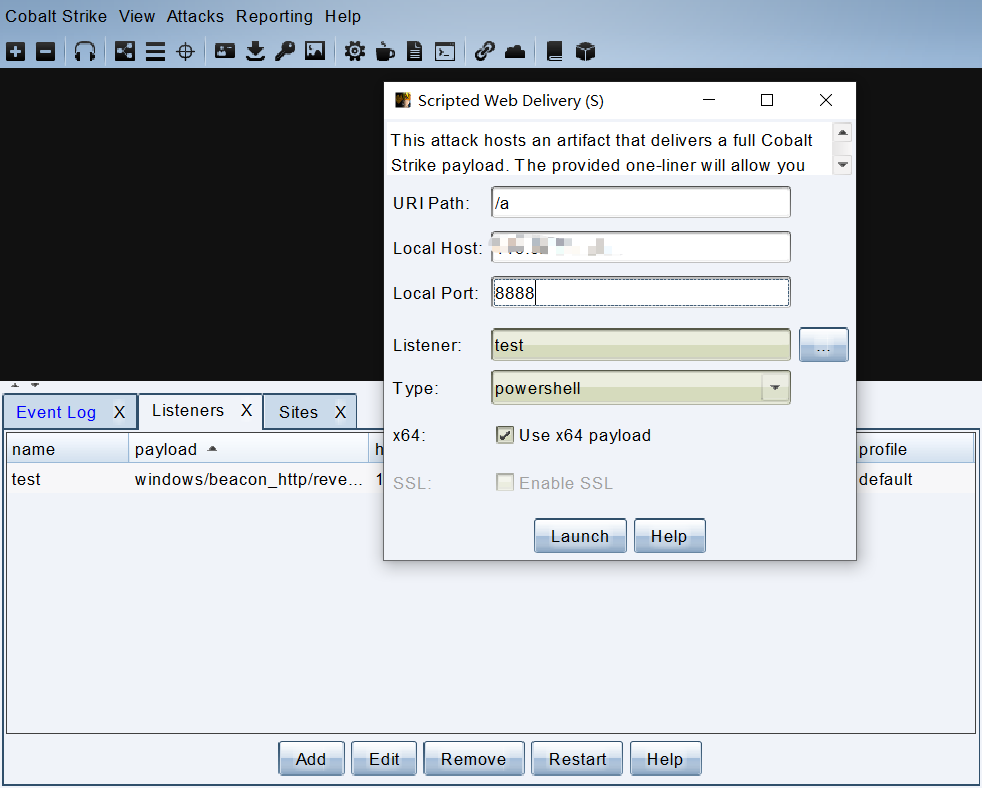Click the document Office macro icon
Image resolution: width=982 pixels, height=788 pixels.
(x=415, y=51)
